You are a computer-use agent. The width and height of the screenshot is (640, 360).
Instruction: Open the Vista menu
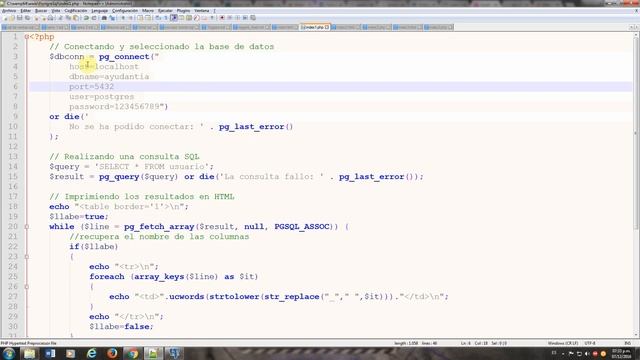[56, 11]
